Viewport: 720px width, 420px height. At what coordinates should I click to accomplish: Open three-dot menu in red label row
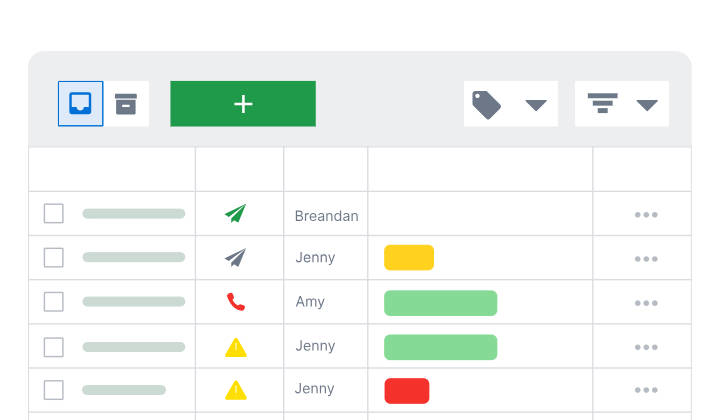pos(646,390)
